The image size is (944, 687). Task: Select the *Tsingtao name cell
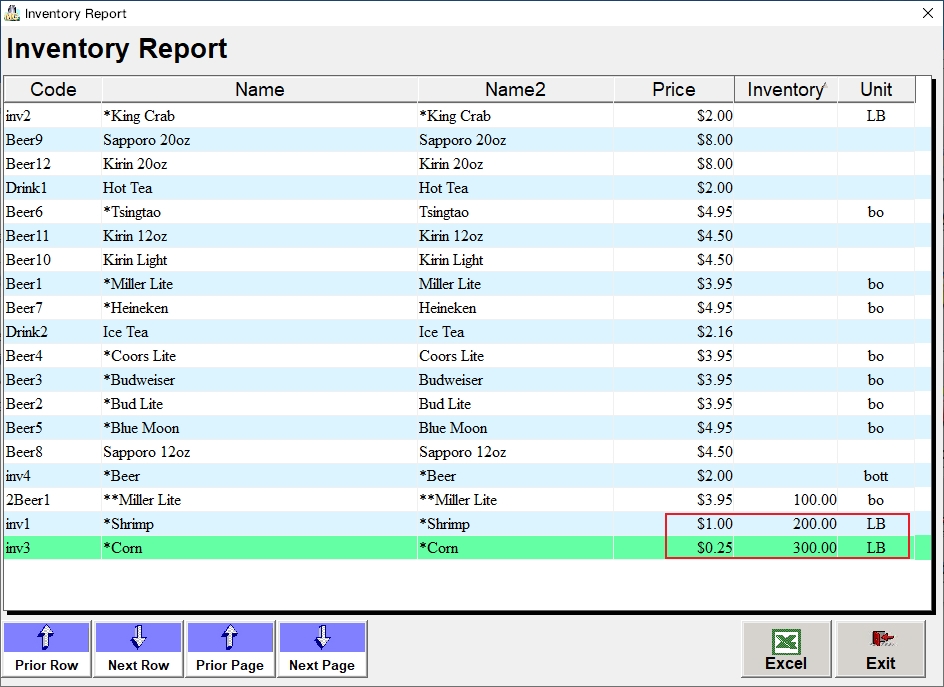pos(259,212)
